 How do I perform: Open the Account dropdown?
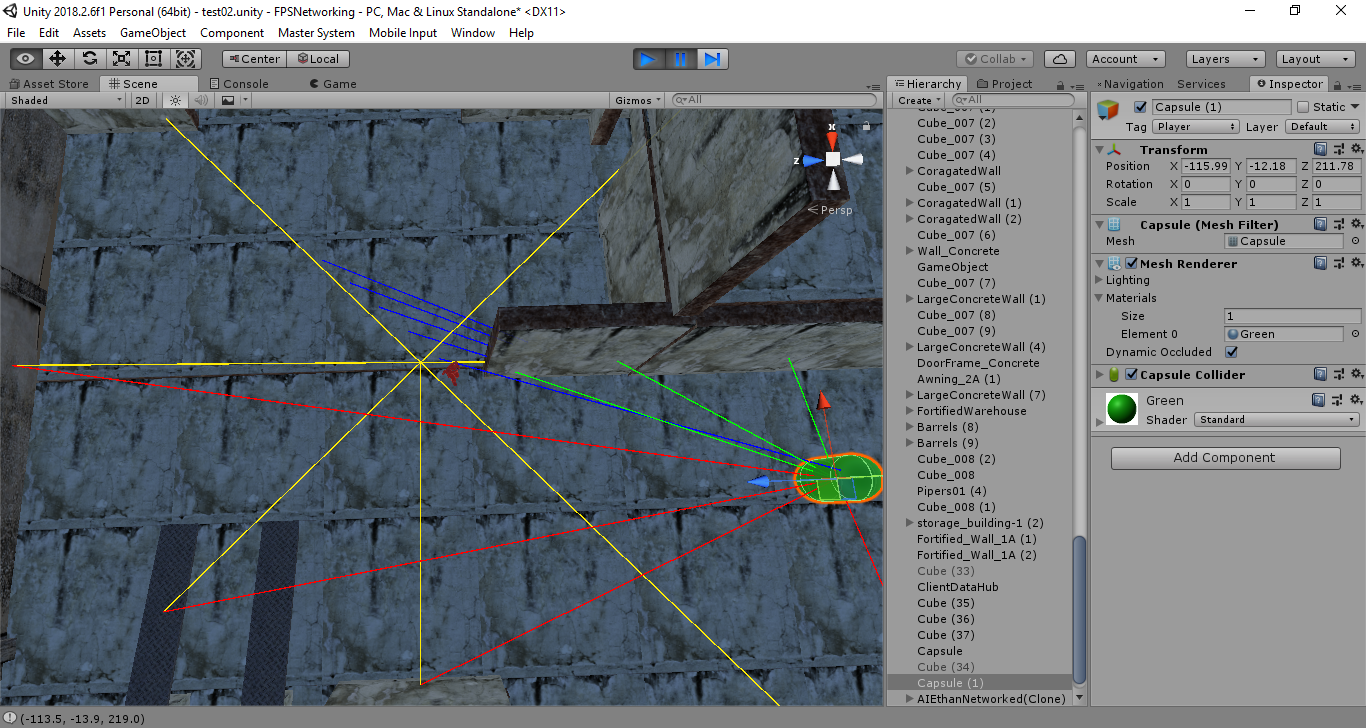pos(1126,59)
